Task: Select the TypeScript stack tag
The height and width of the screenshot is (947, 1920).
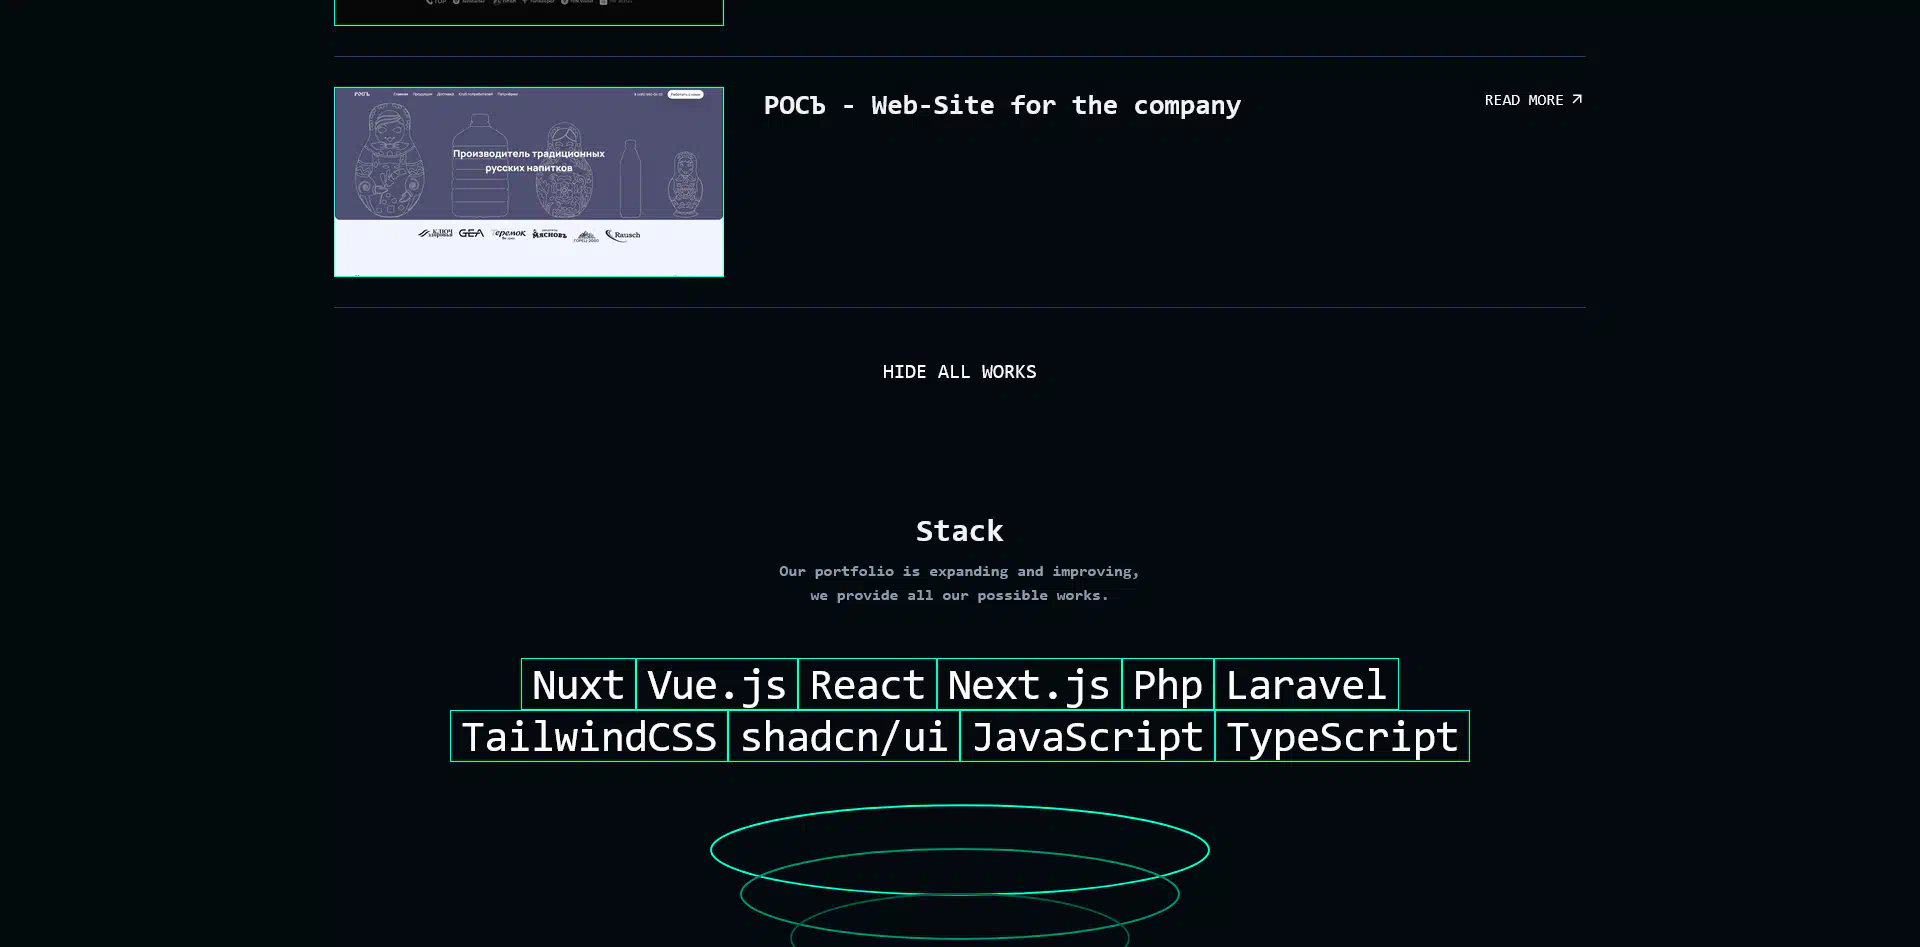Action: (1342, 736)
